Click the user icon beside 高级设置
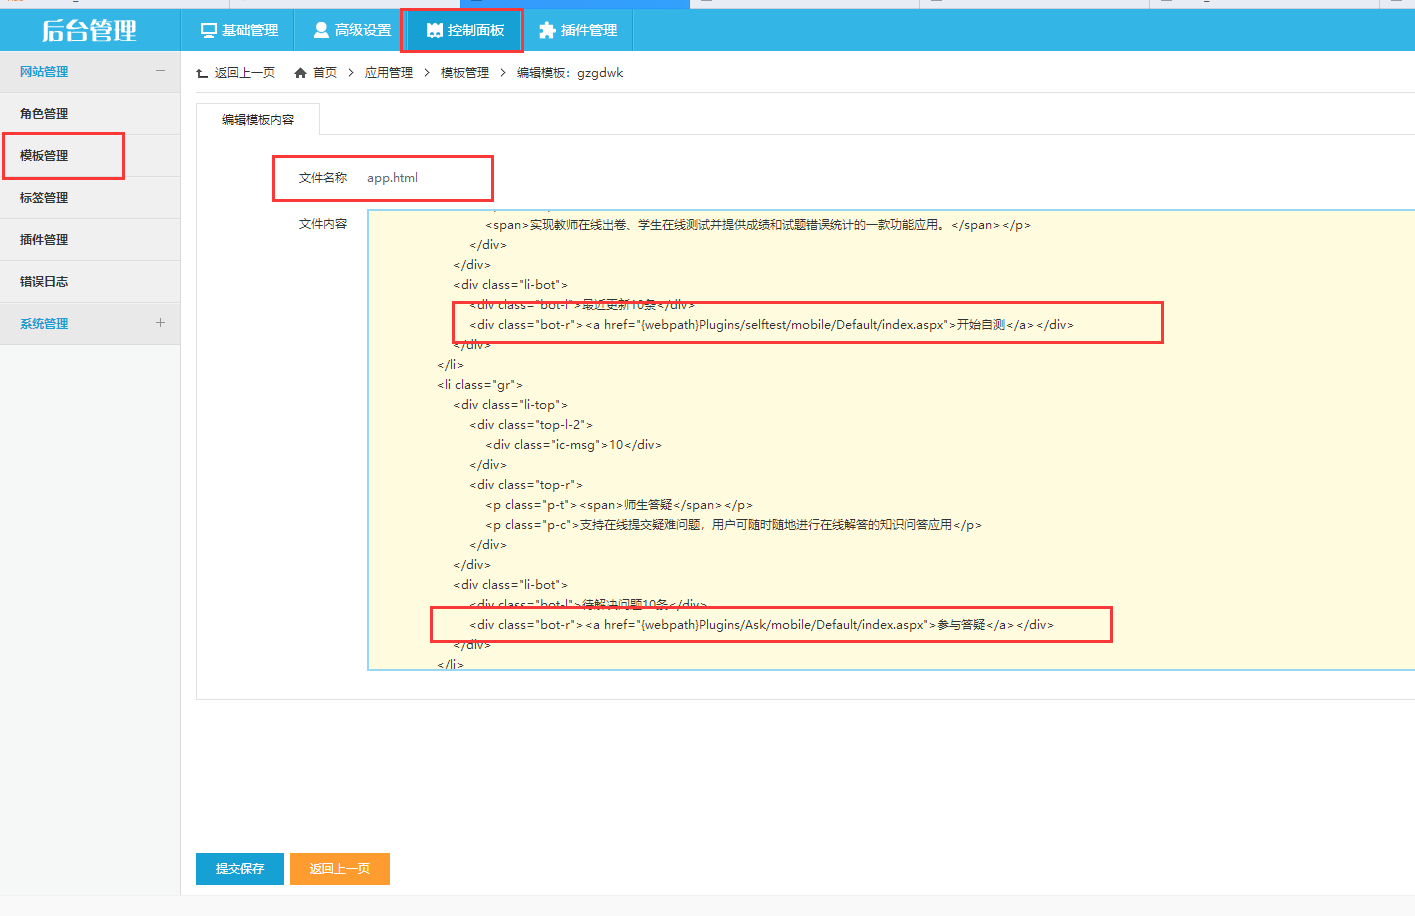This screenshot has width=1415, height=916. click(321, 31)
